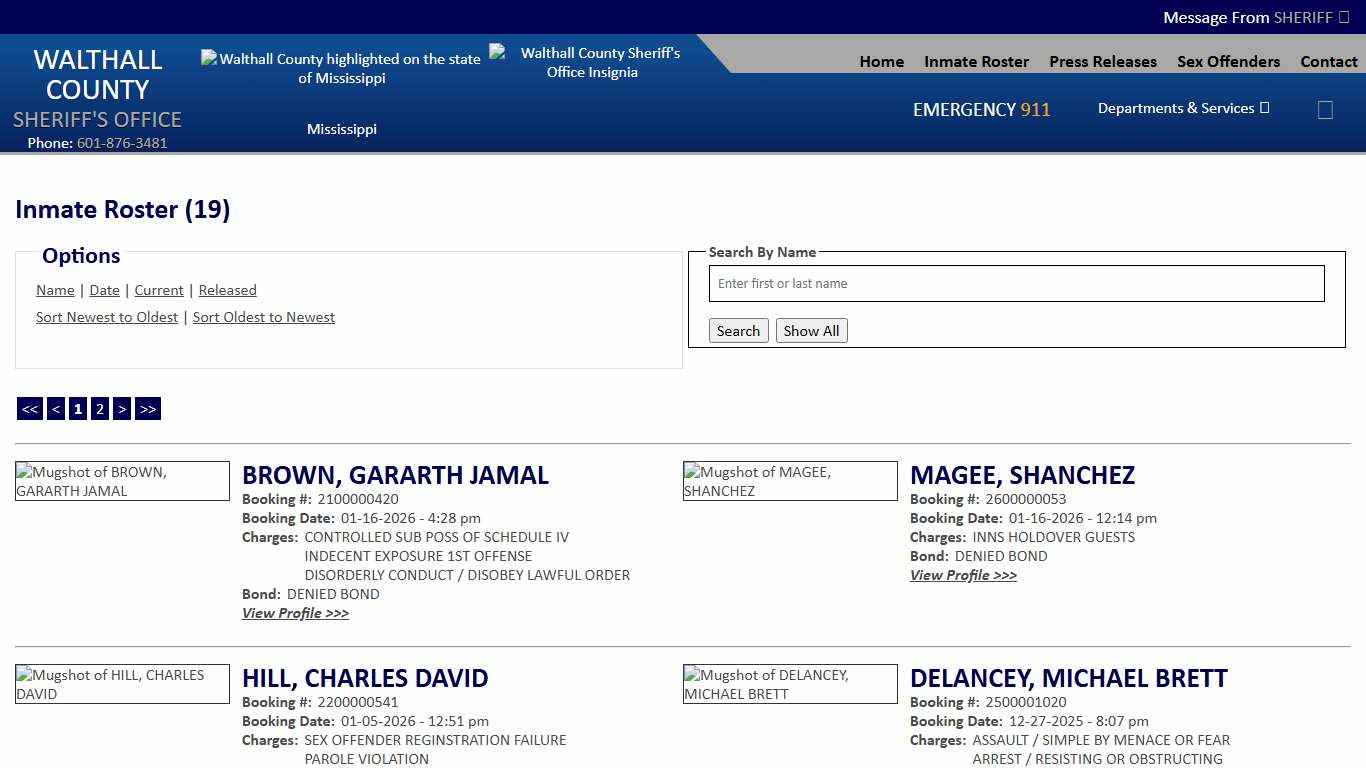Screen dimensions: 1366x768
Task: Click the EMERGENCY 911 banner
Action: pos(981,110)
